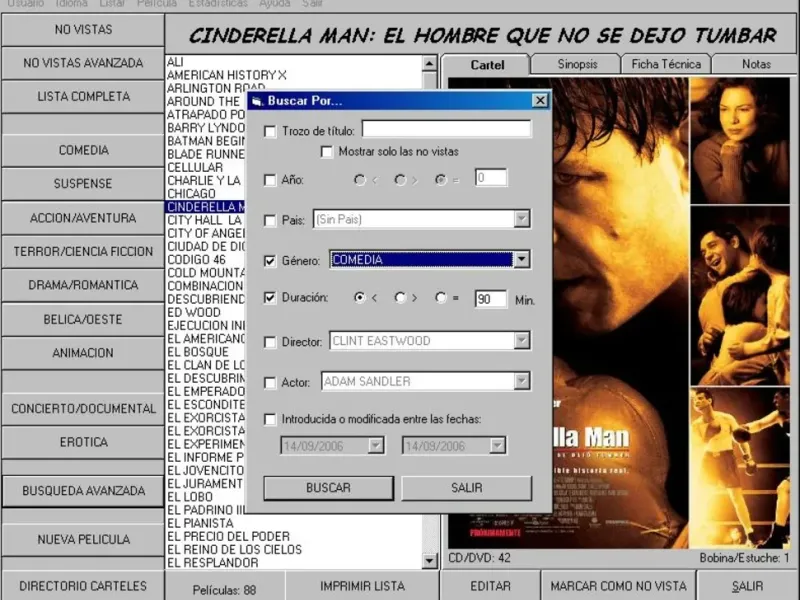
Task: Open the second date picker dropdown
Action: coord(497,445)
